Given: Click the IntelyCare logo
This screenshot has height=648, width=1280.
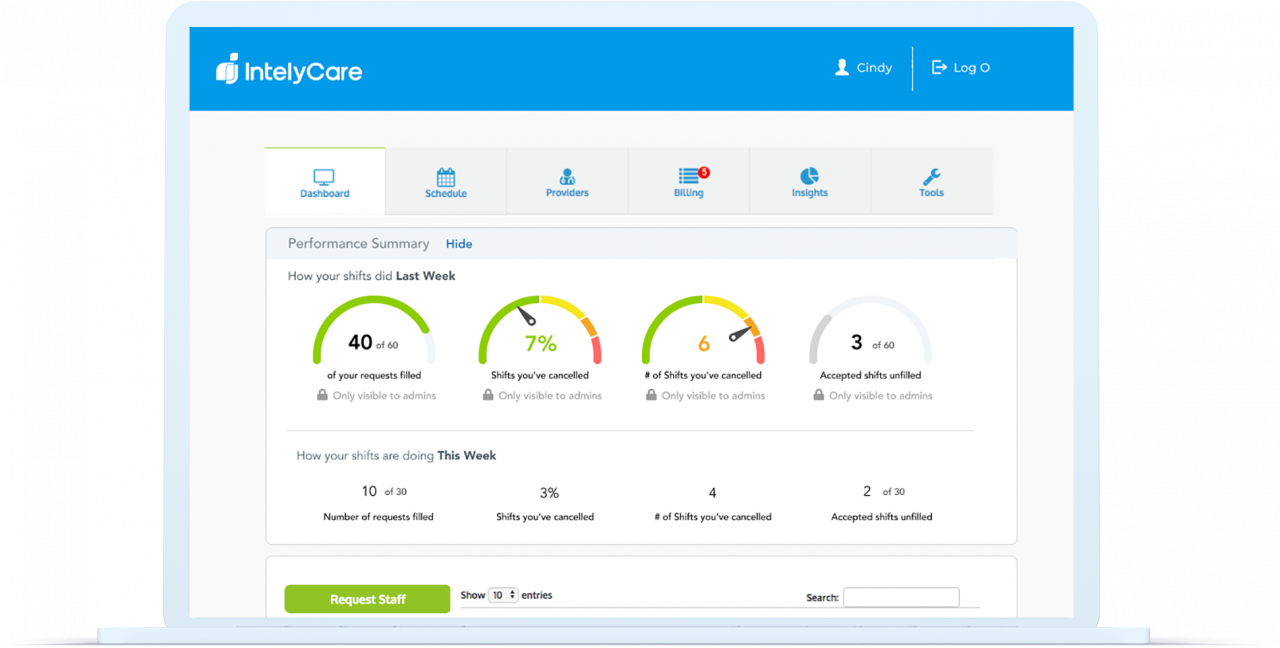Looking at the screenshot, I should 289,71.
